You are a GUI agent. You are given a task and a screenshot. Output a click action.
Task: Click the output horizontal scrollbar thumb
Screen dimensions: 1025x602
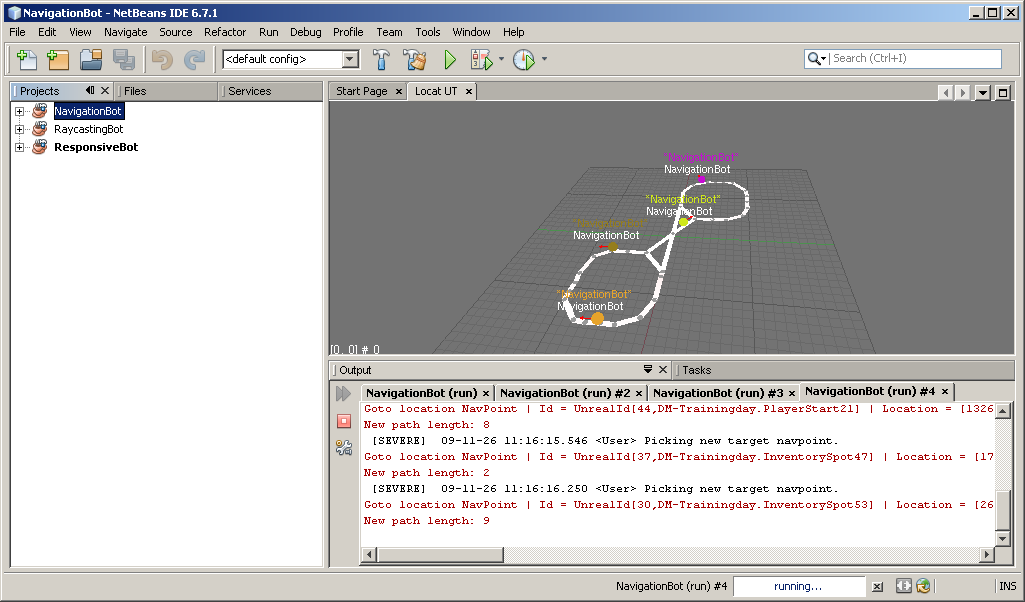click(440, 554)
